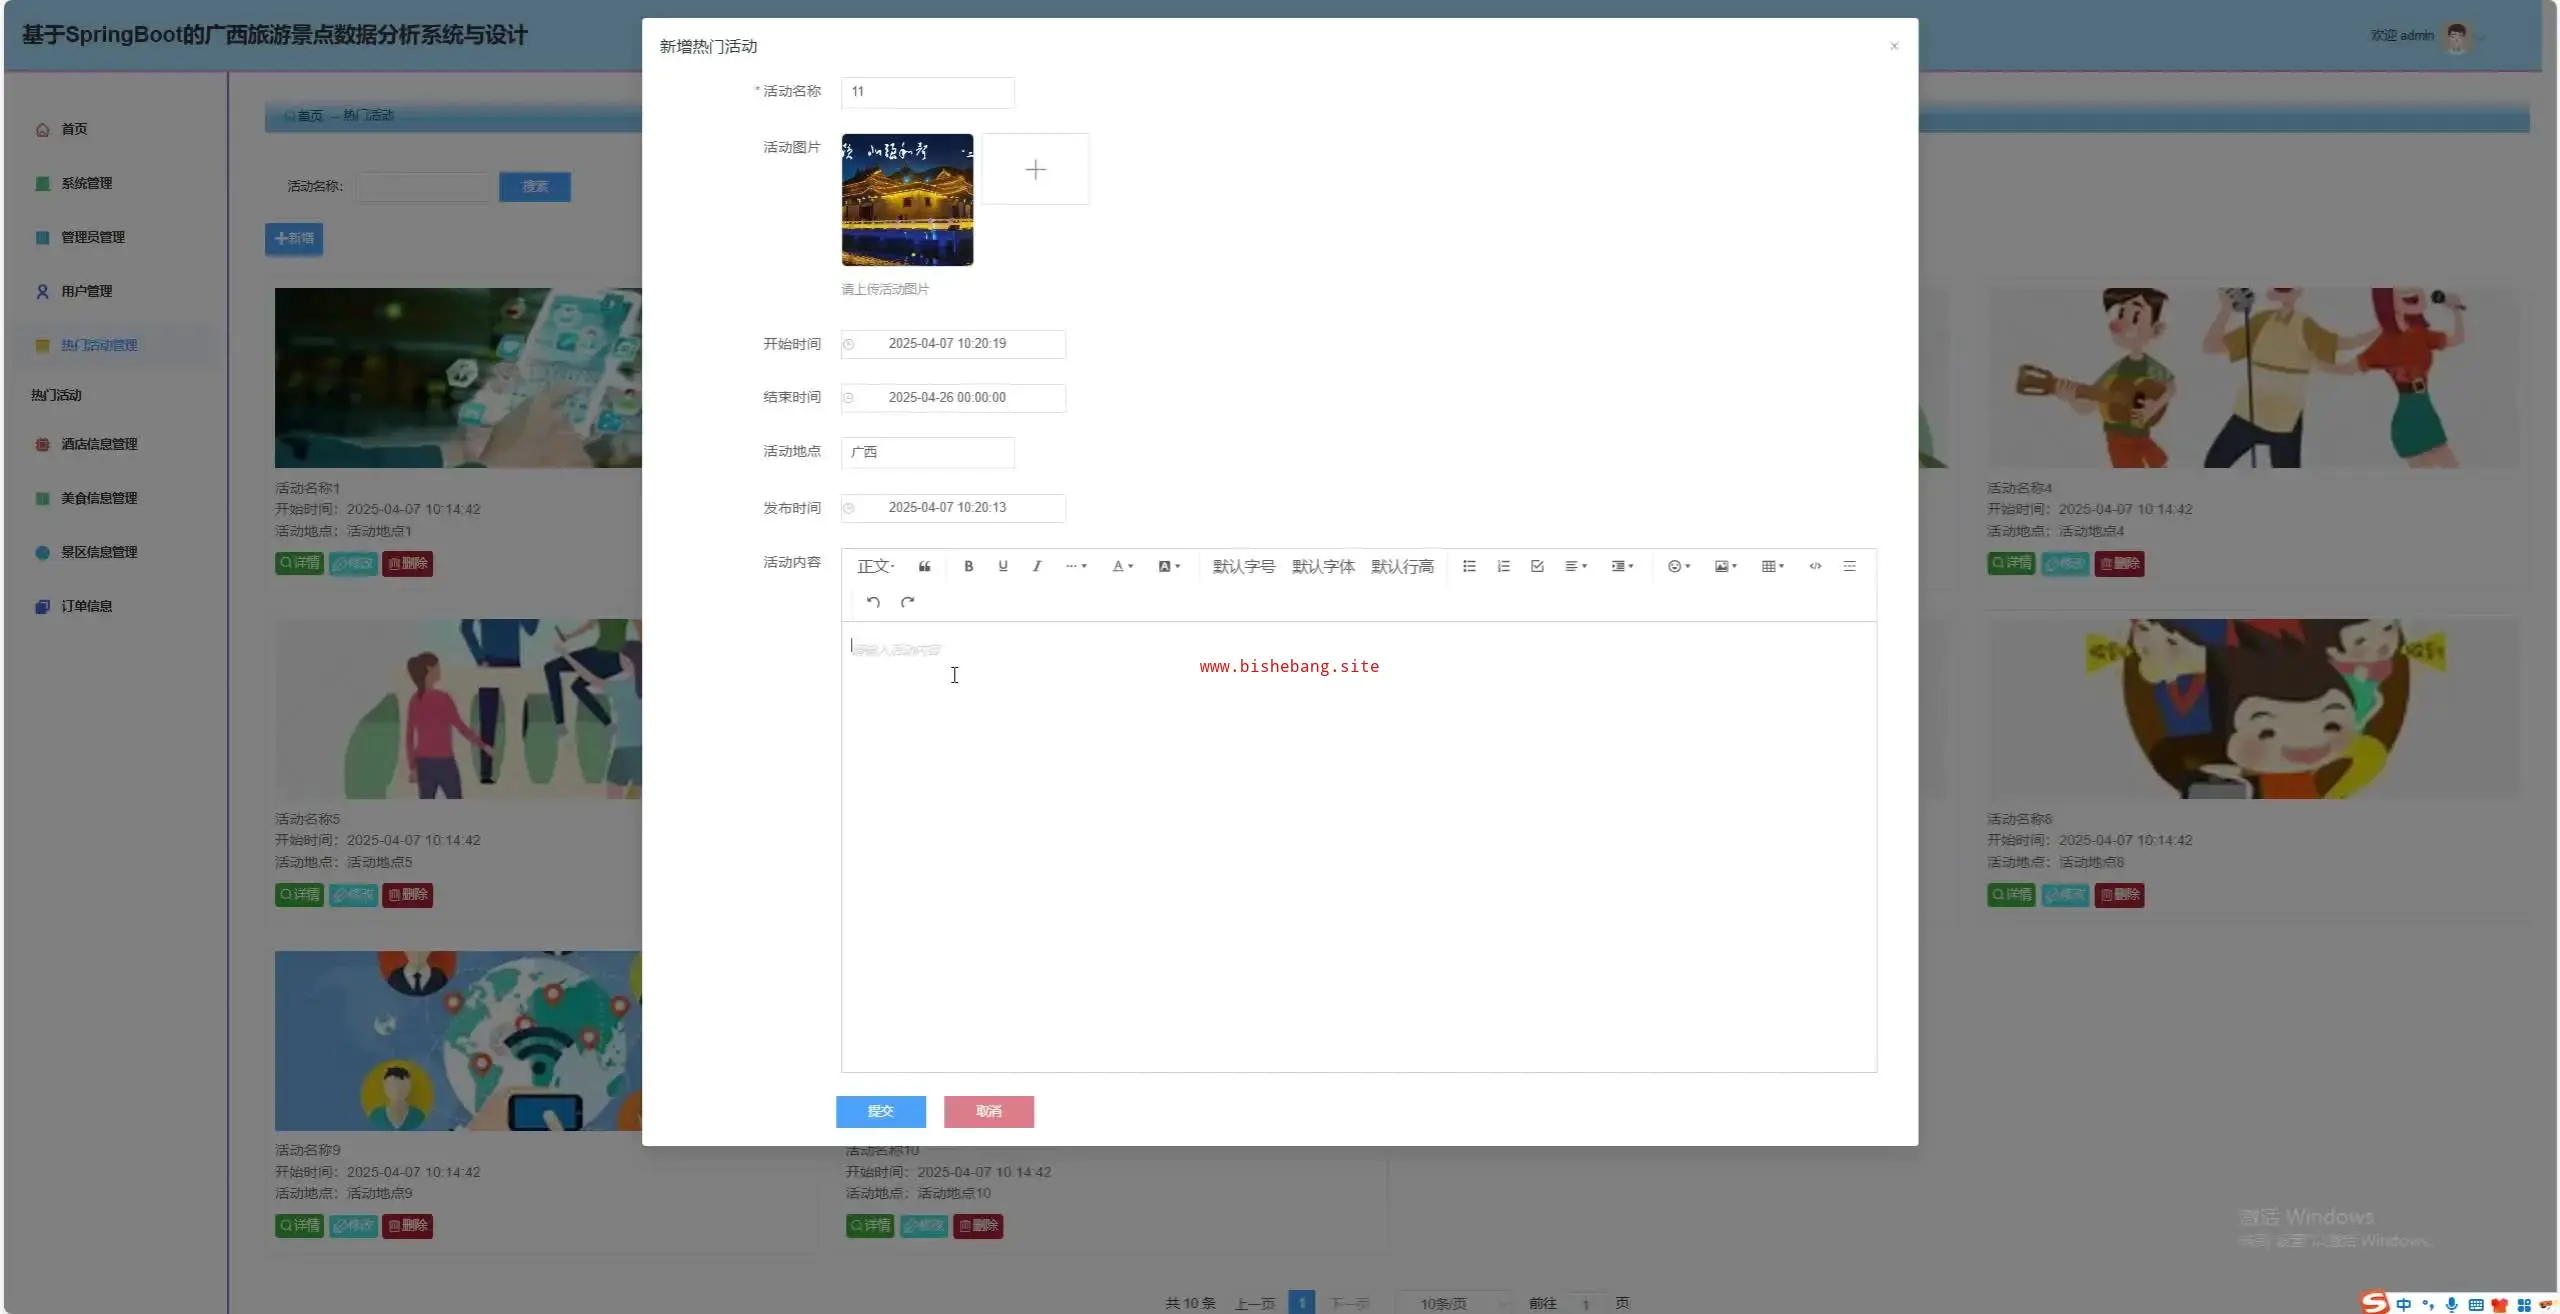Screen dimensions: 2560x1314
Task: Open the 正文 heading style dropdown
Action: 875,566
